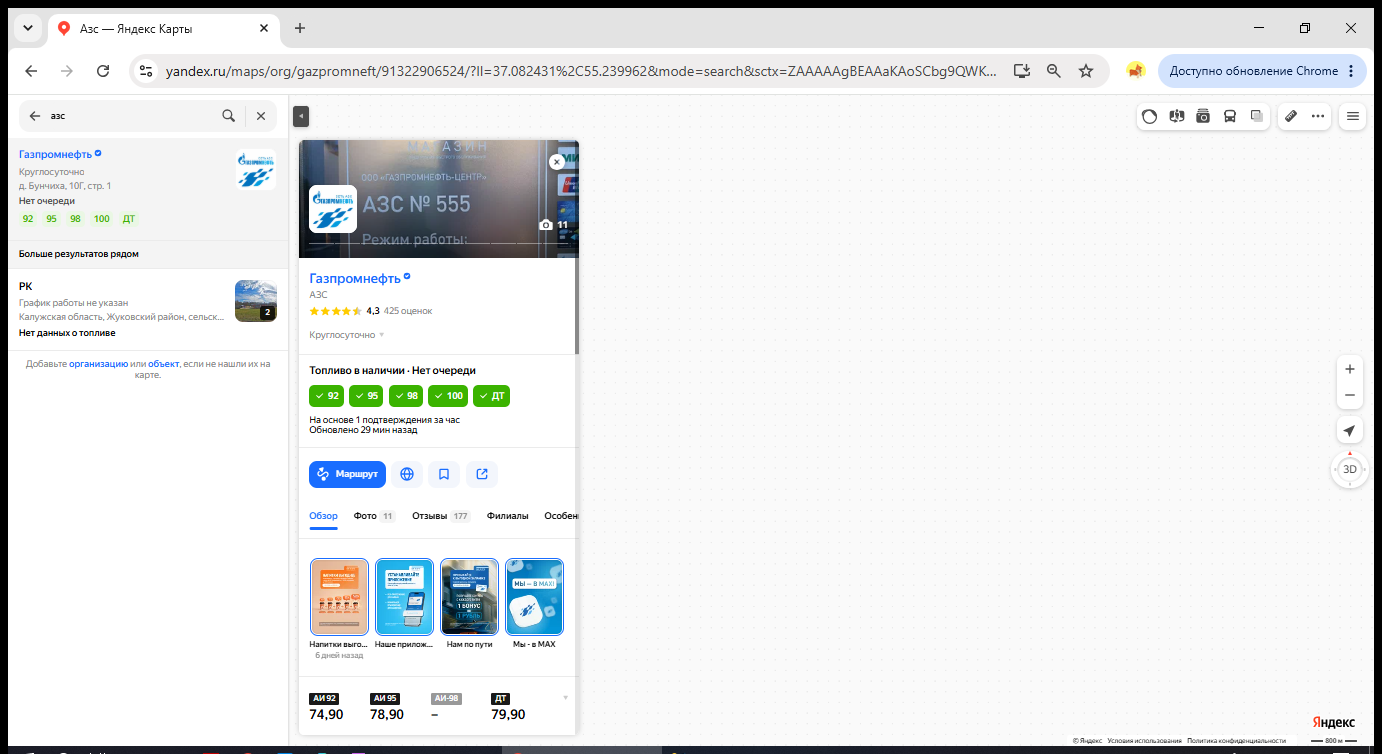The image size is (1382, 754).
Task: Open the Наше приложение story thumbnail
Action: 404,597
